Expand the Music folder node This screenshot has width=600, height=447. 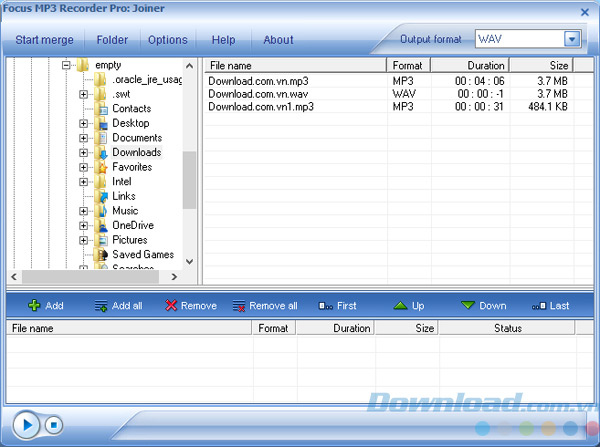83,210
